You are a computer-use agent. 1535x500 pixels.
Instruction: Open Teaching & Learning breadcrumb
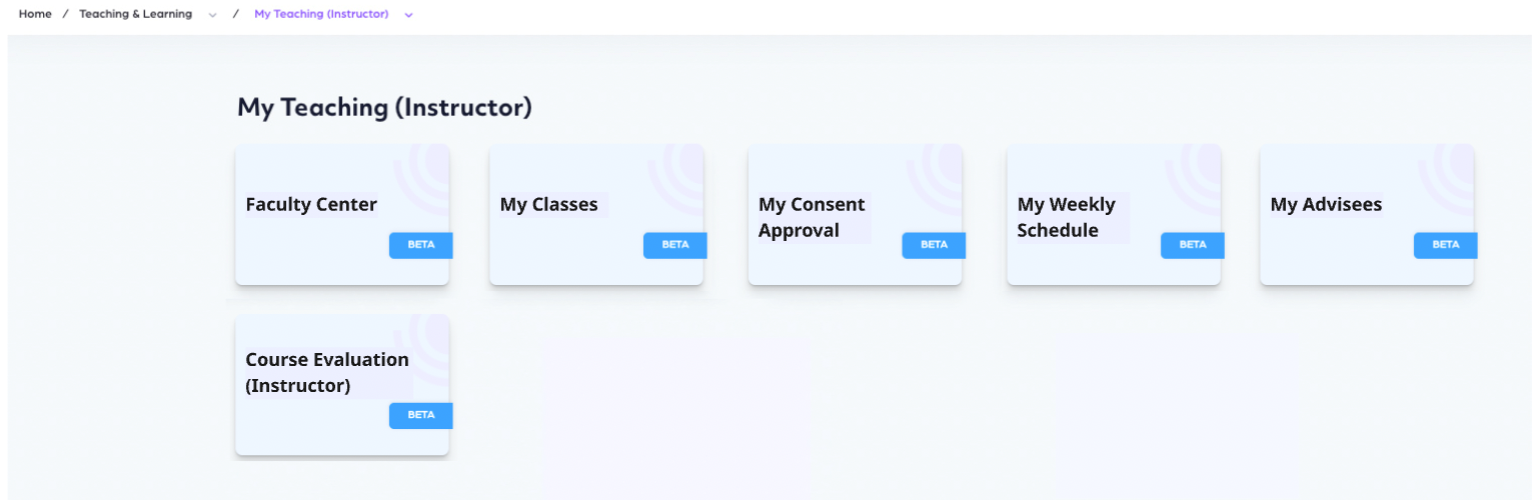[x=135, y=14]
